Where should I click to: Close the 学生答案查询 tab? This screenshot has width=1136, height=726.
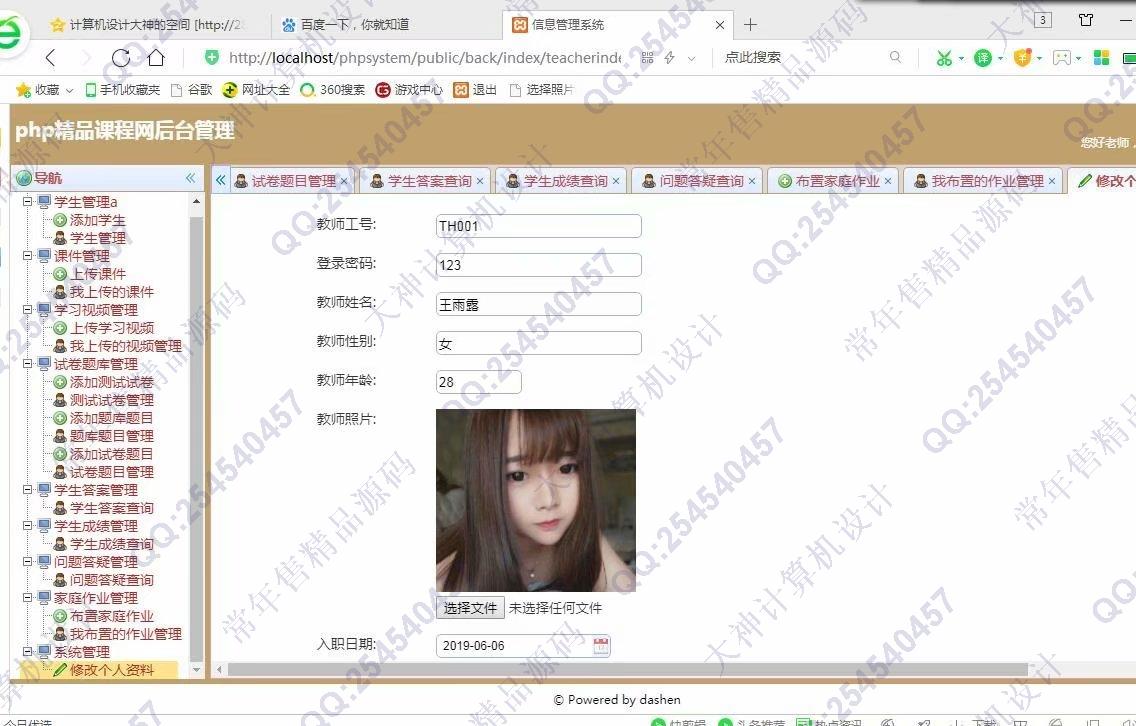tap(480, 181)
